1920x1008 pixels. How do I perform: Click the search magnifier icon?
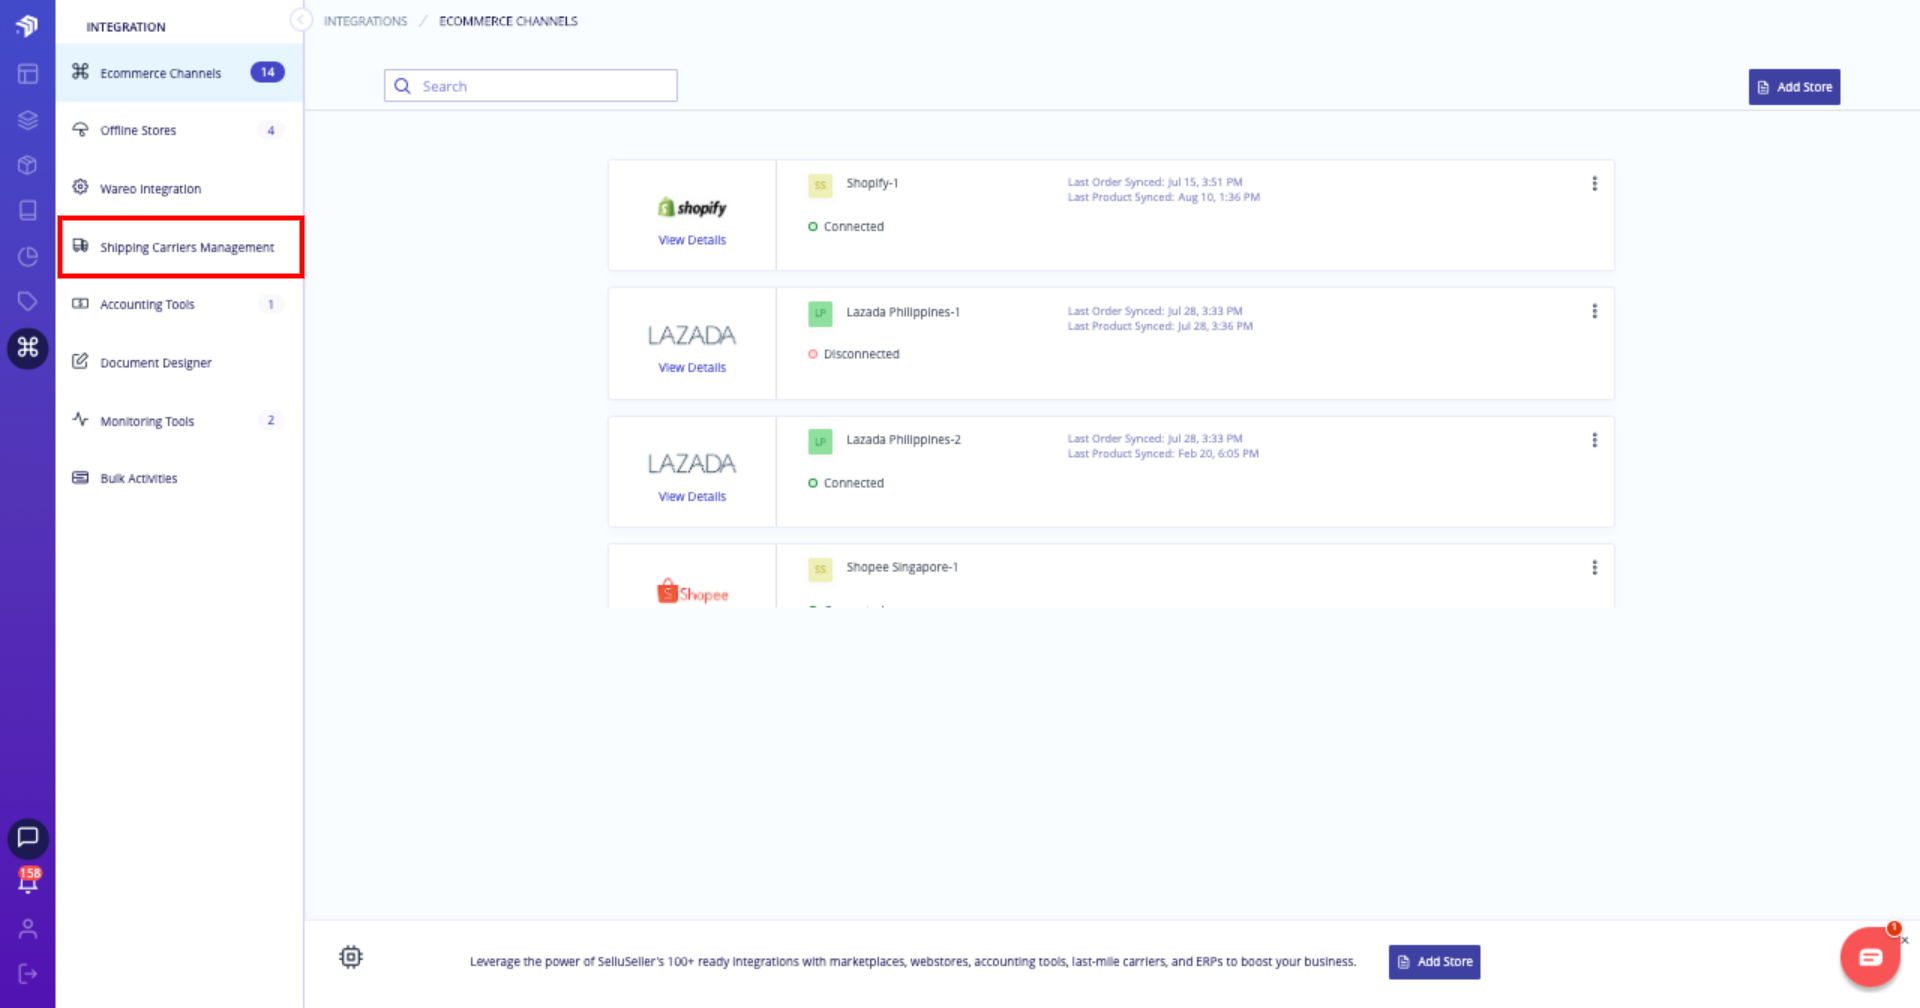tap(402, 86)
